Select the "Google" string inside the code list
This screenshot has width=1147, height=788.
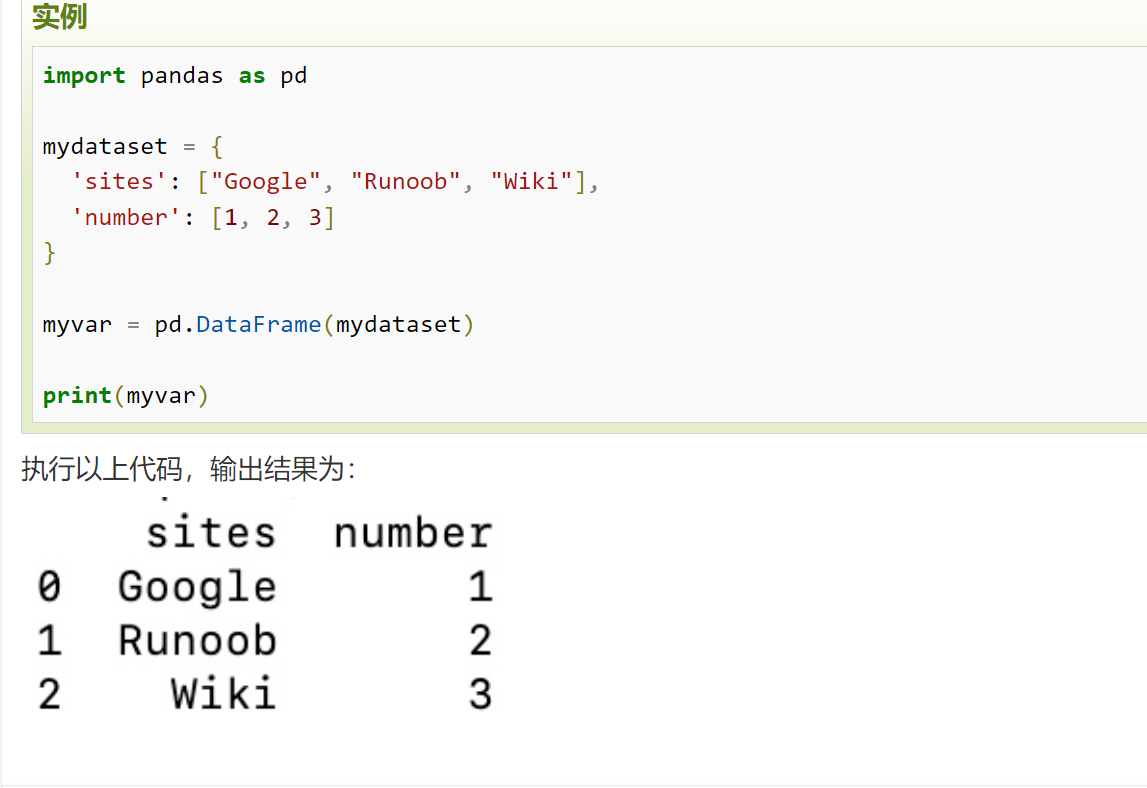click(266, 182)
